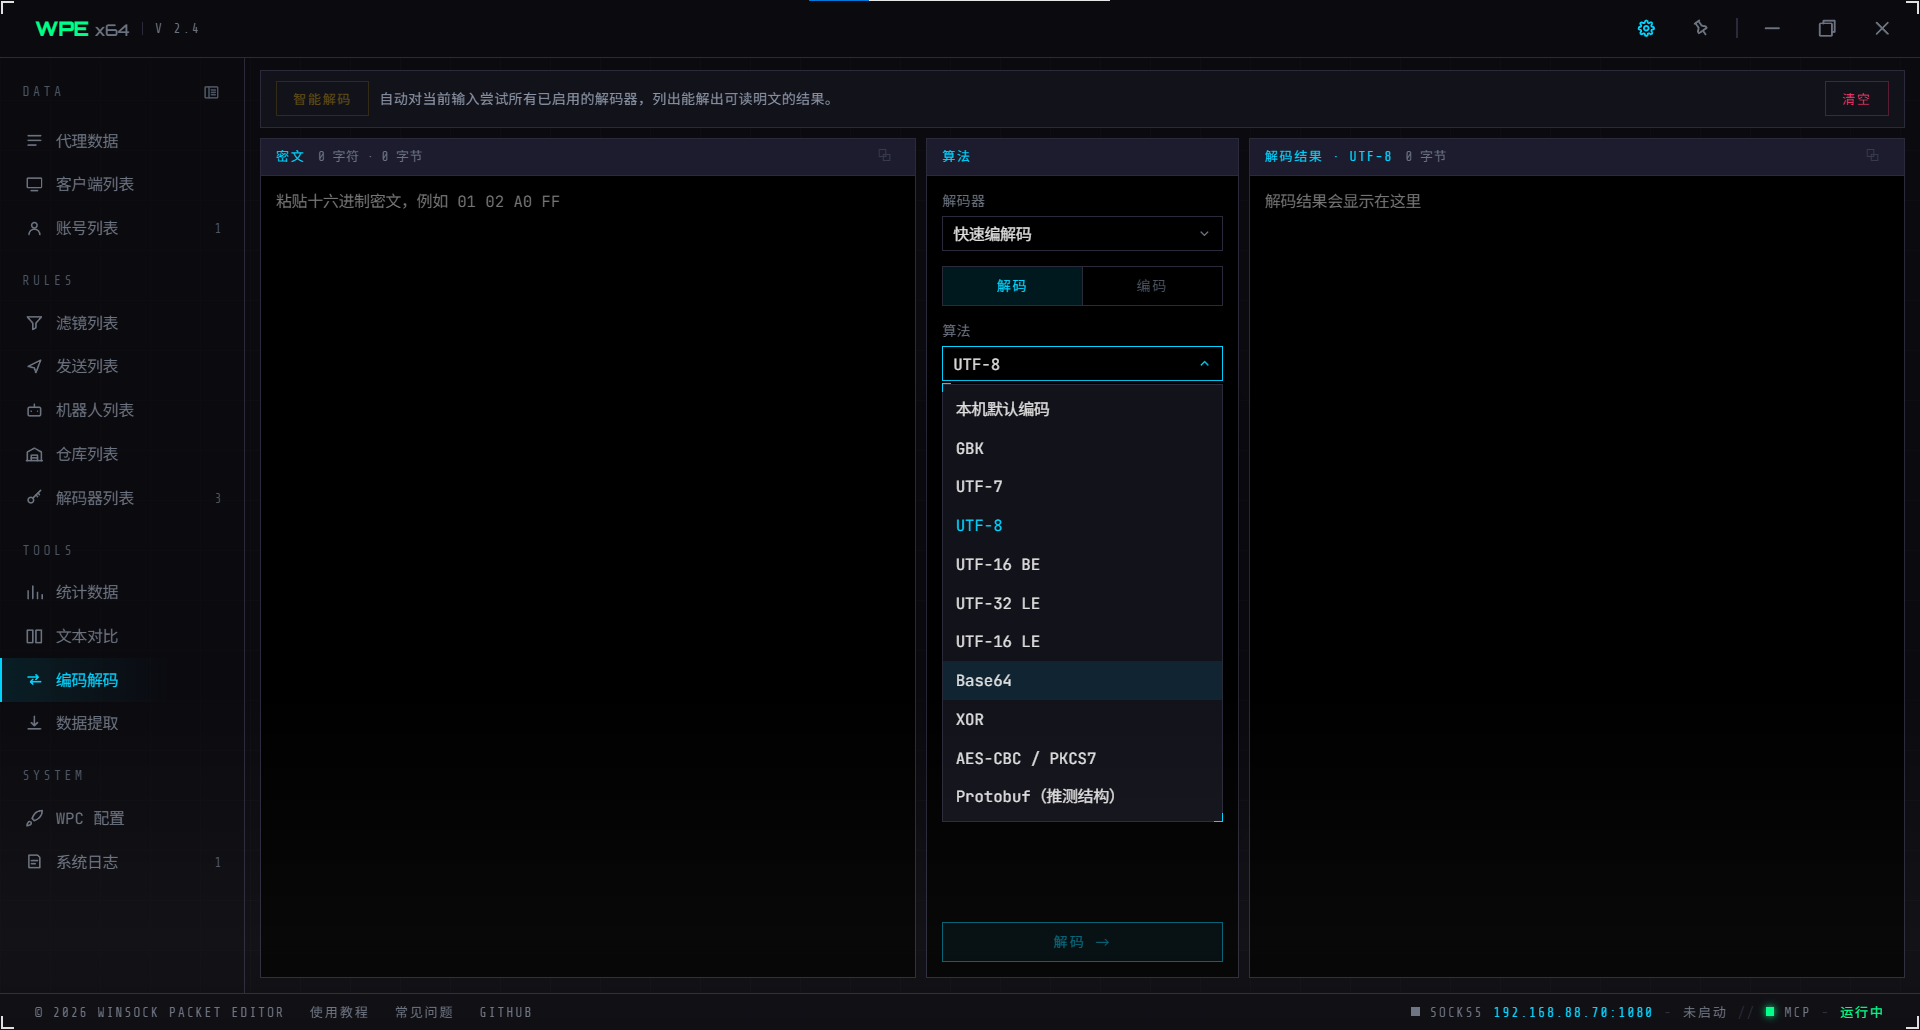Open the 发送列表 page
This screenshot has height=1030, width=1920.
(x=122, y=366)
